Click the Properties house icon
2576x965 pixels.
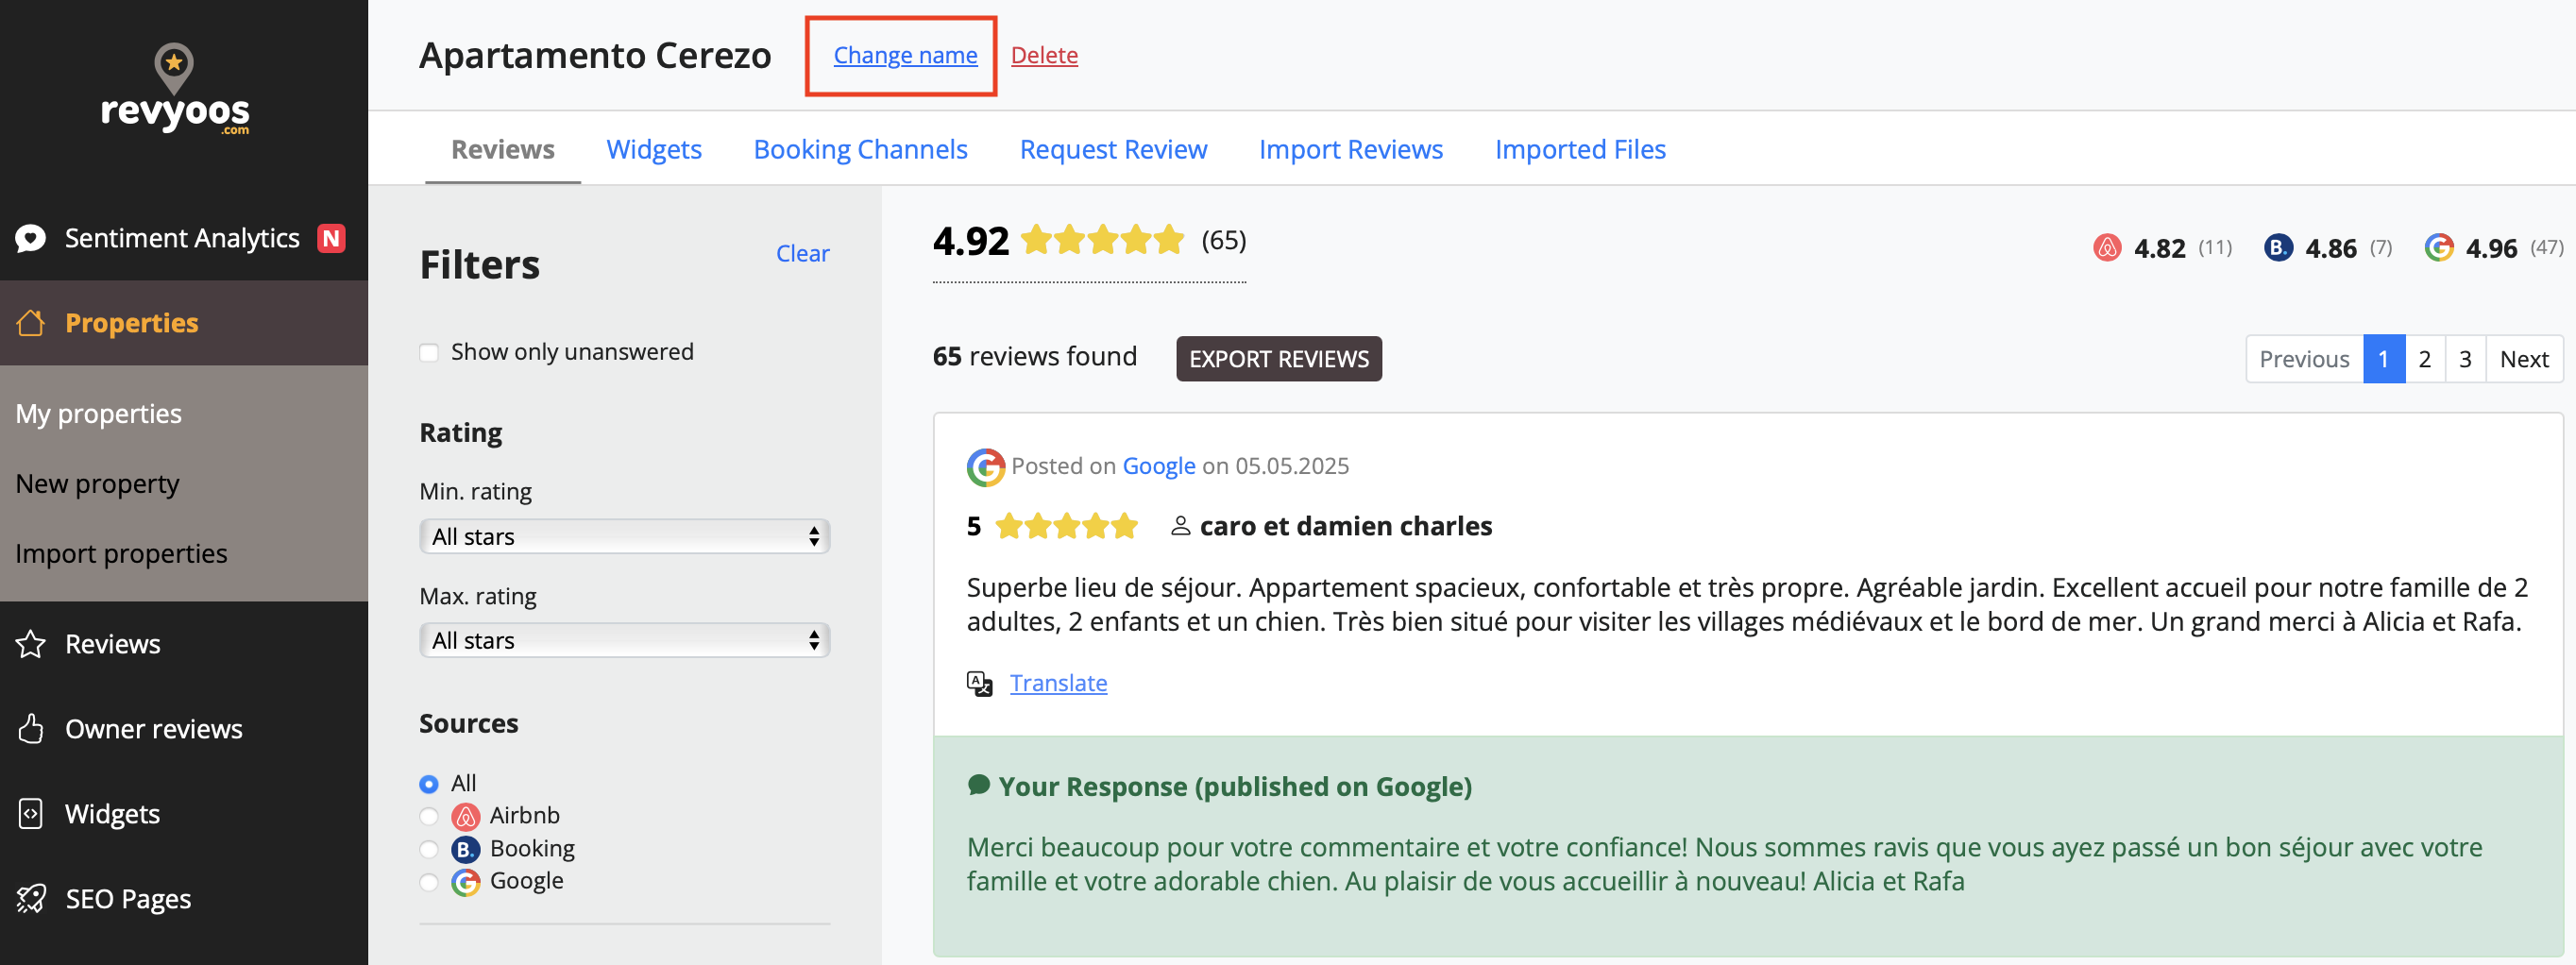coord(31,323)
